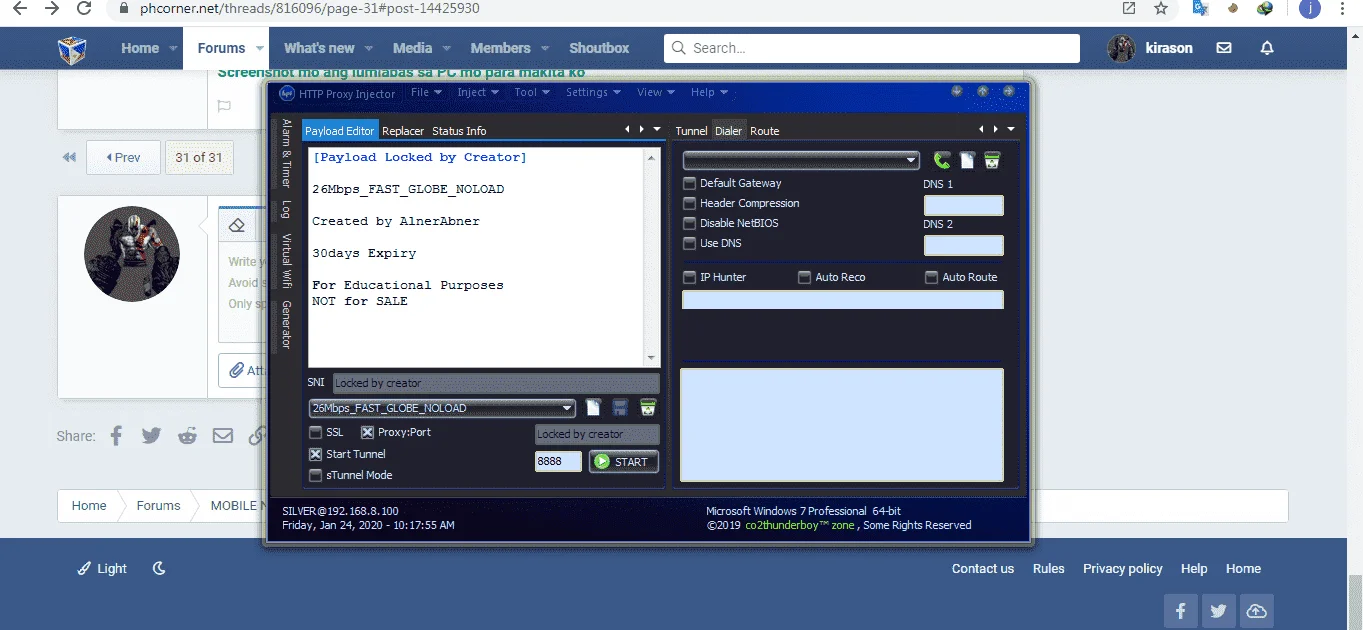Enable Use DNS checkbox
The height and width of the screenshot is (630, 1363).
tap(689, 243)
